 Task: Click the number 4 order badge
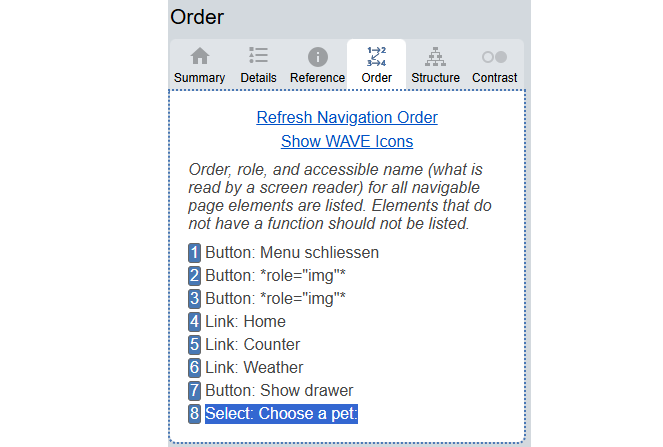click(x=194, y=322)
